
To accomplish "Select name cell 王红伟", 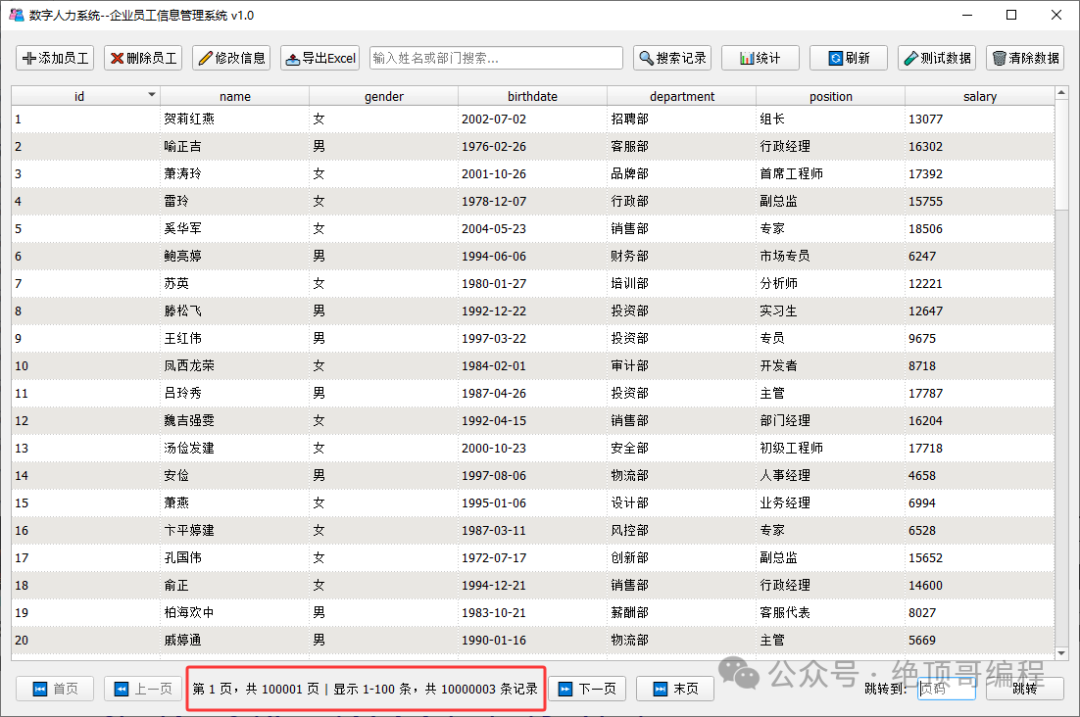I will (x=235, y=338).
